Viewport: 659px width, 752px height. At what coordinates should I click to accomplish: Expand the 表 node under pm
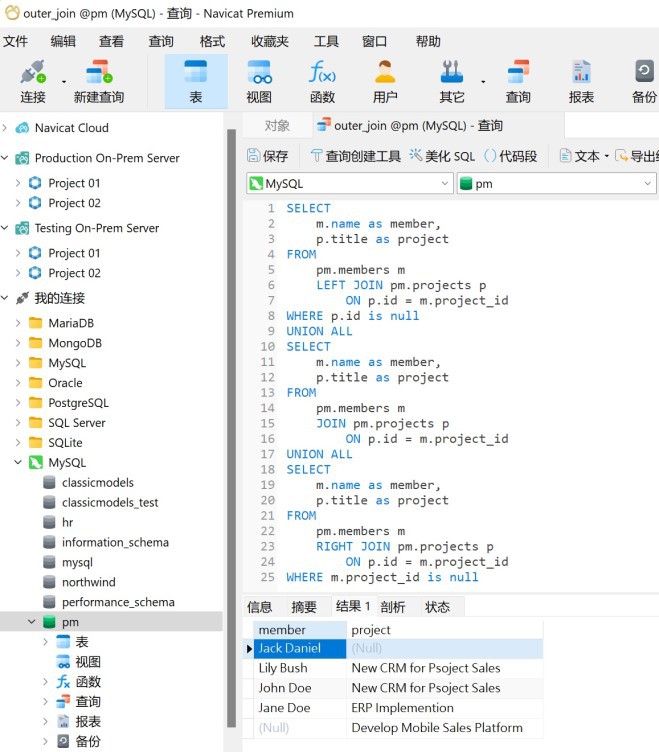pos(45,642)
